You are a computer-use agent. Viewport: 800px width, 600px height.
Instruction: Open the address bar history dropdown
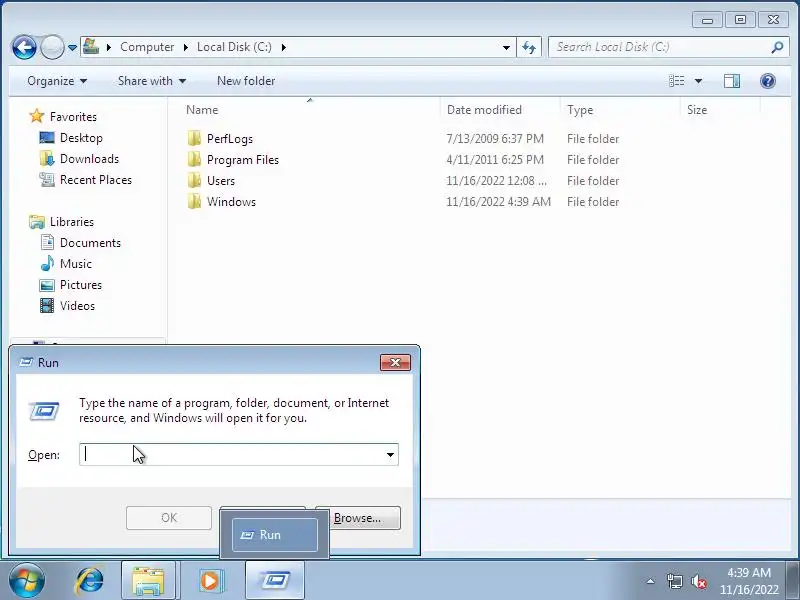click(x=506, y=47)
